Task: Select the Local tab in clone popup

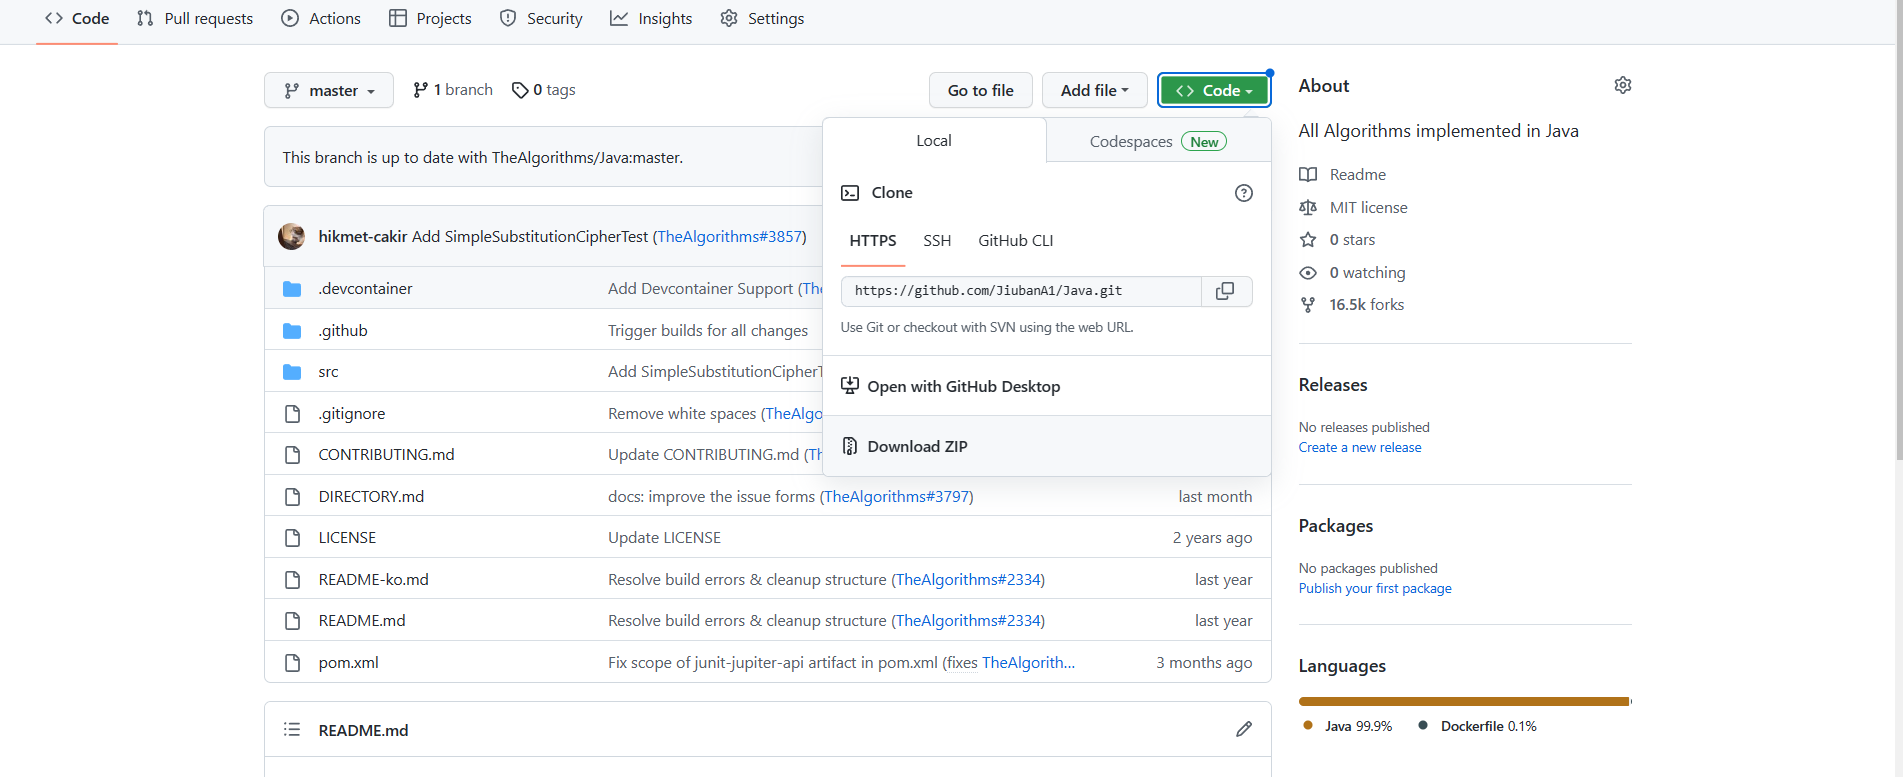Action: [x=934, y=141]
